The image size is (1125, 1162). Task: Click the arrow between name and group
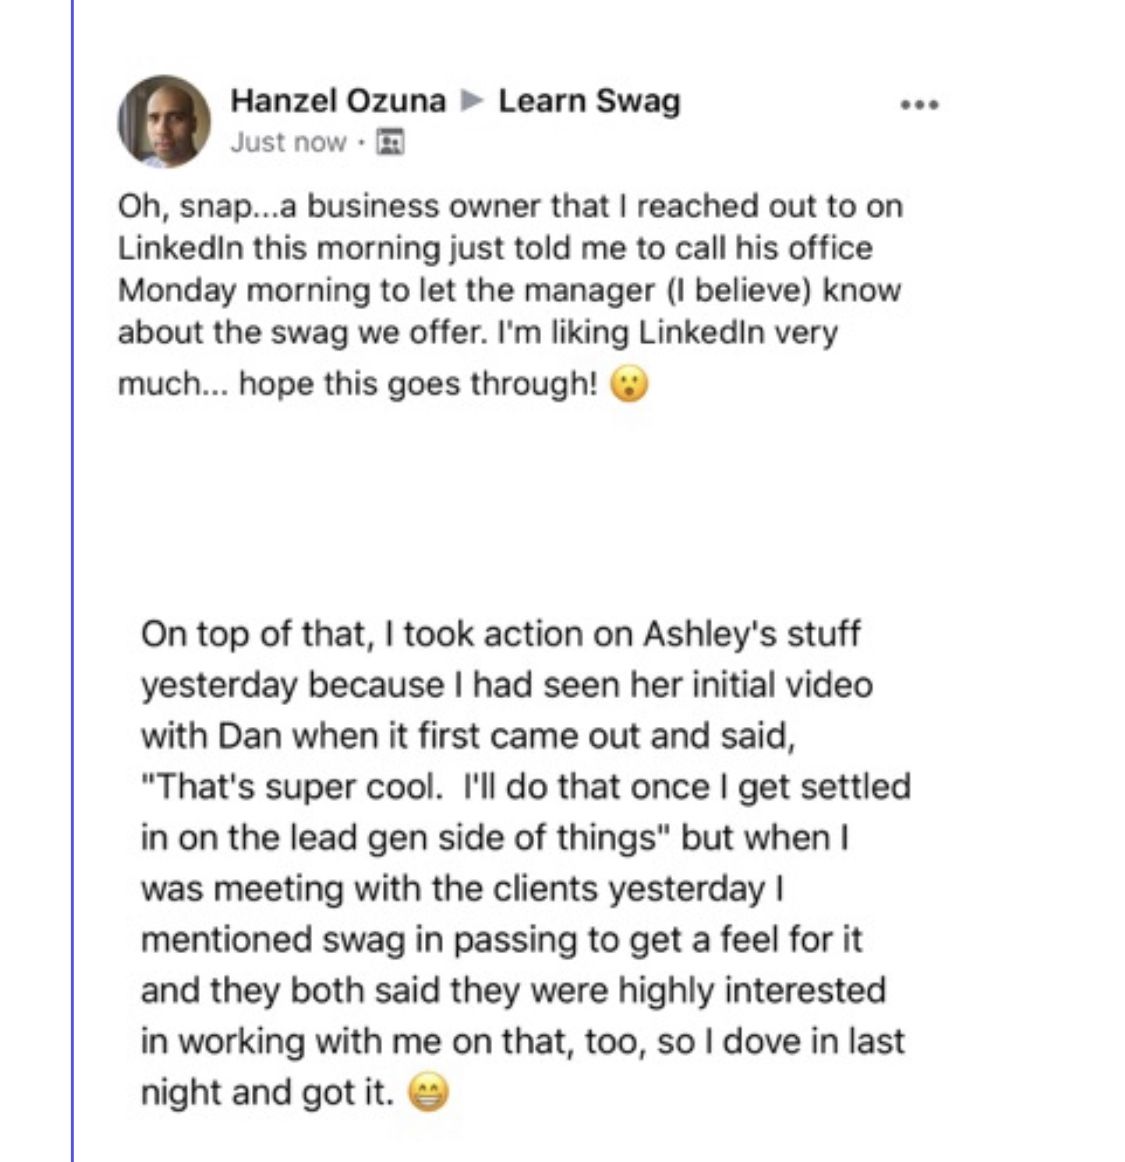coord(472,101)
